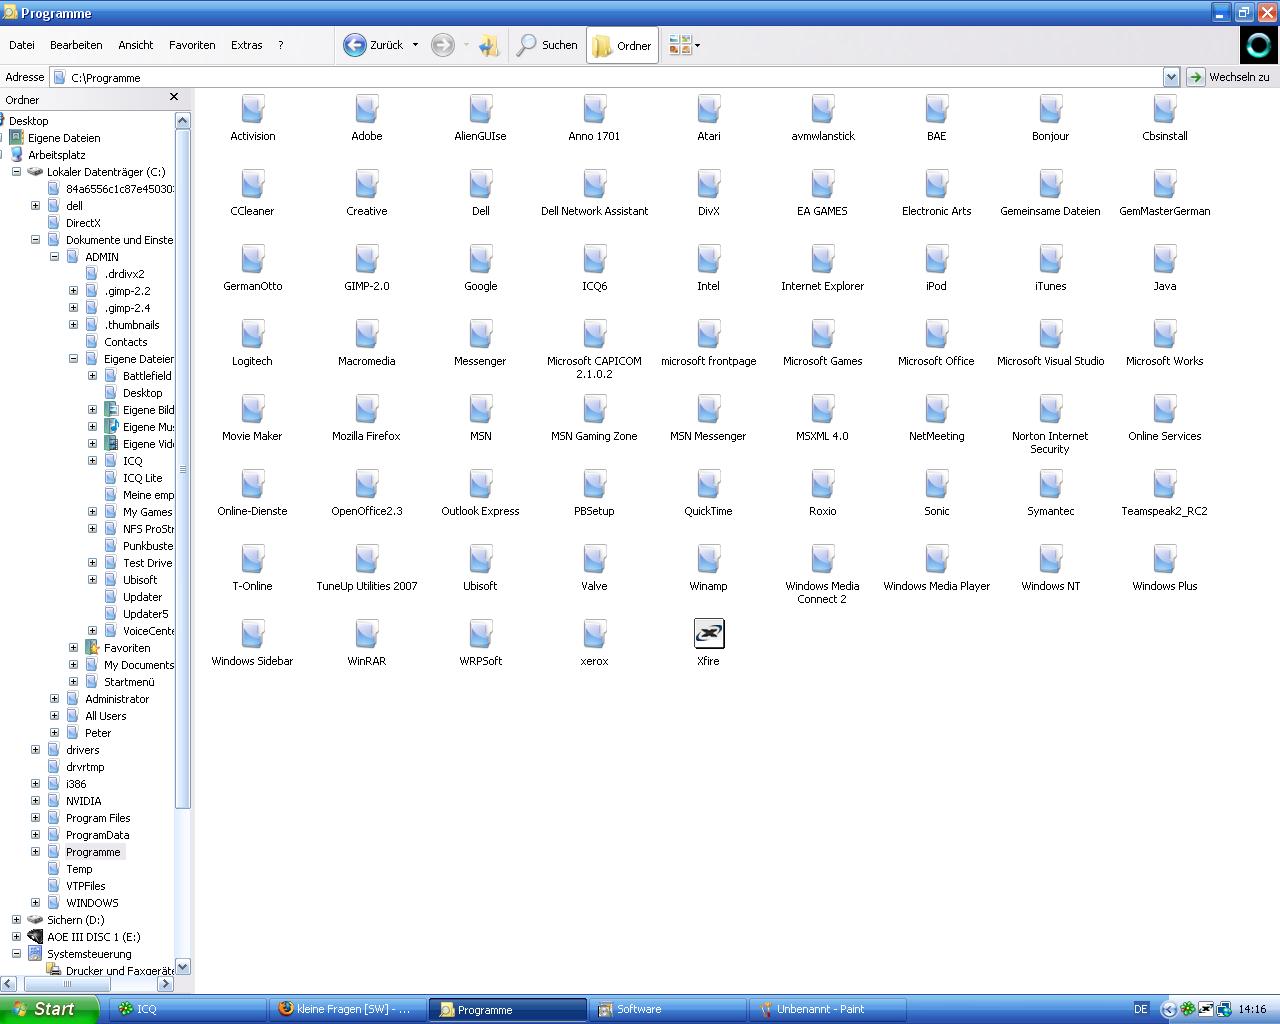1280x1024 pixels.
Task: Click the folder up one level icon
Action: [488, 45]
